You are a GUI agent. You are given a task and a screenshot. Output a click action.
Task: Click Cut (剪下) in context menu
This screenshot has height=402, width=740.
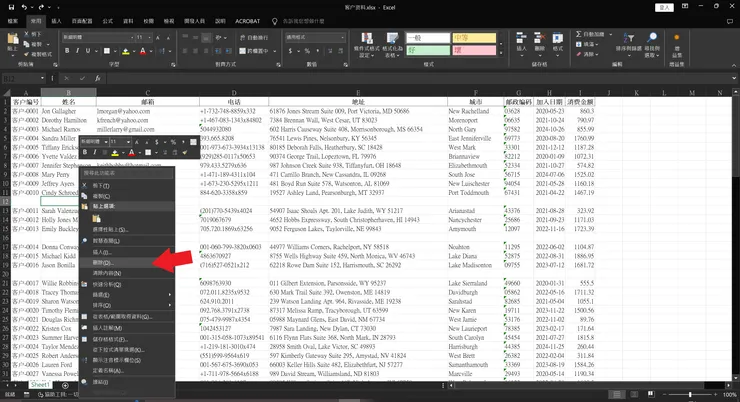tap(100, 186)
